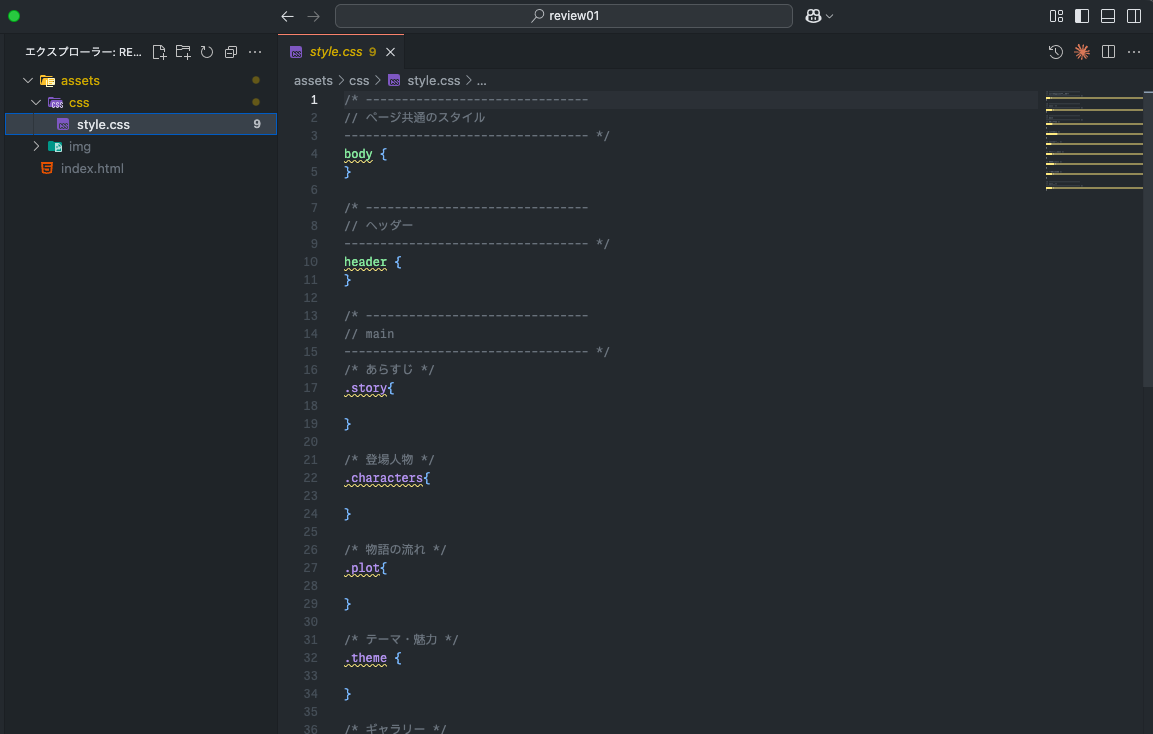
Task: Open index.html from the file tree
Action: coord(92,168)
